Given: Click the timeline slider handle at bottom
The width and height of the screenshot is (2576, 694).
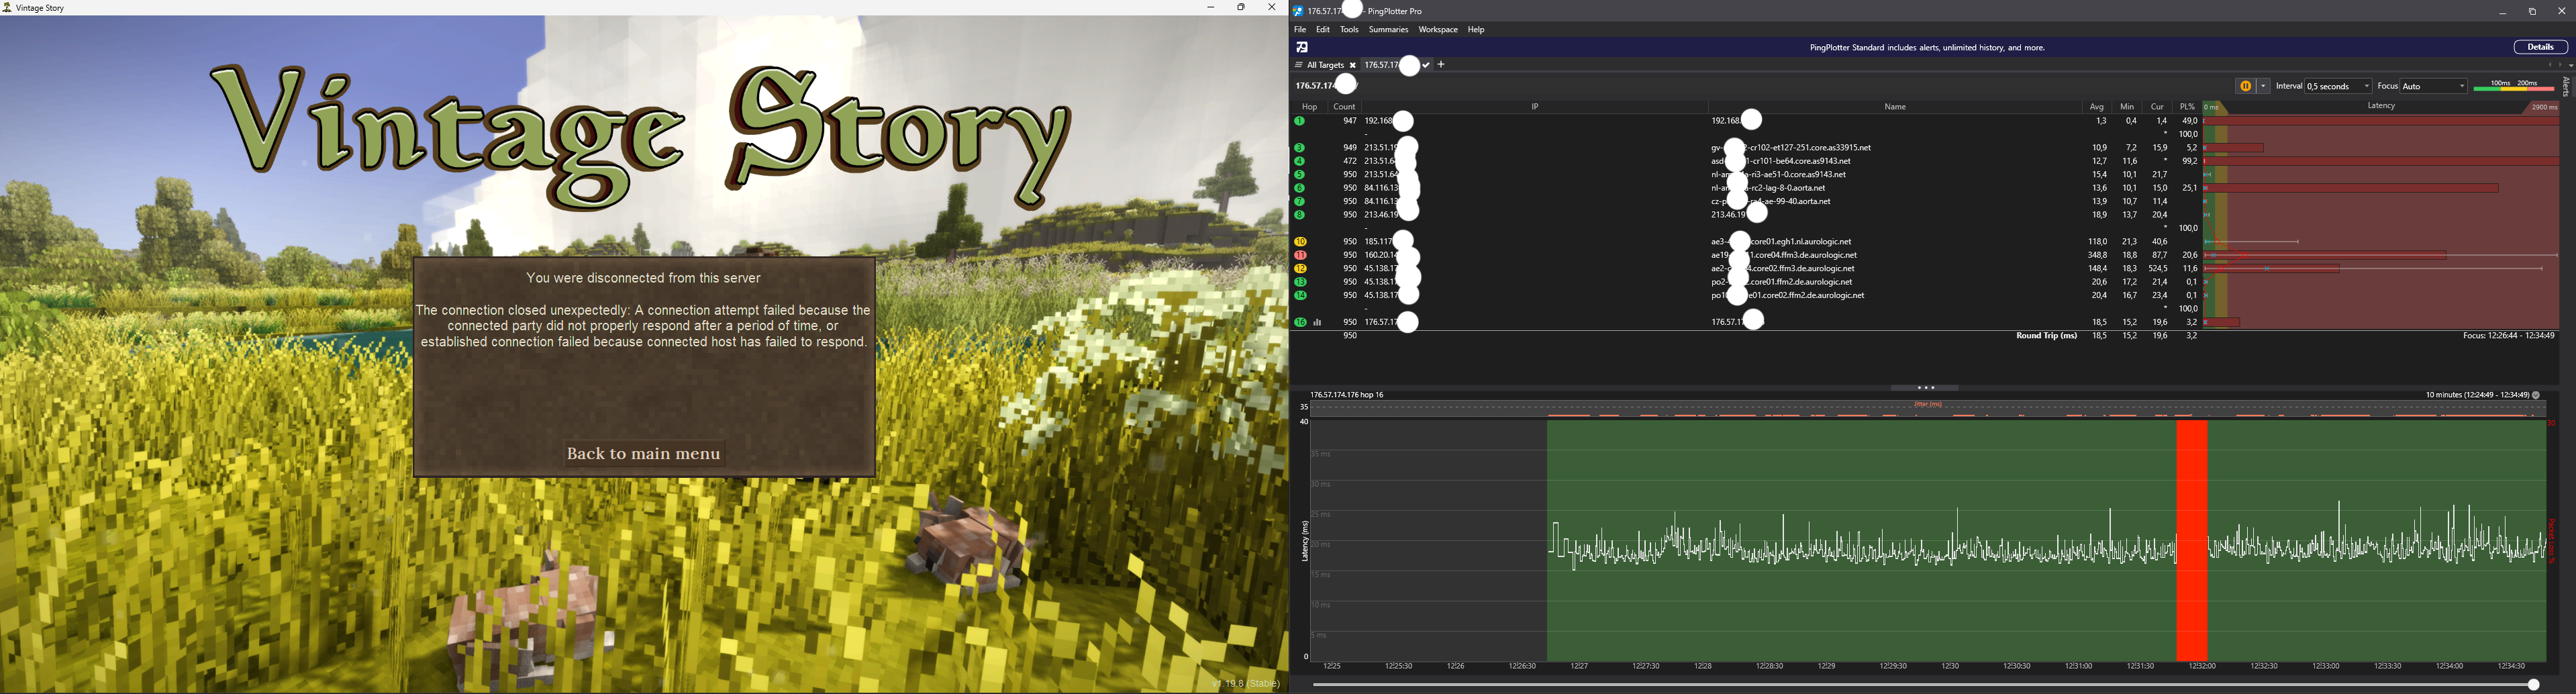Looking at the screenshot, I should click(x=2533, y=685).
